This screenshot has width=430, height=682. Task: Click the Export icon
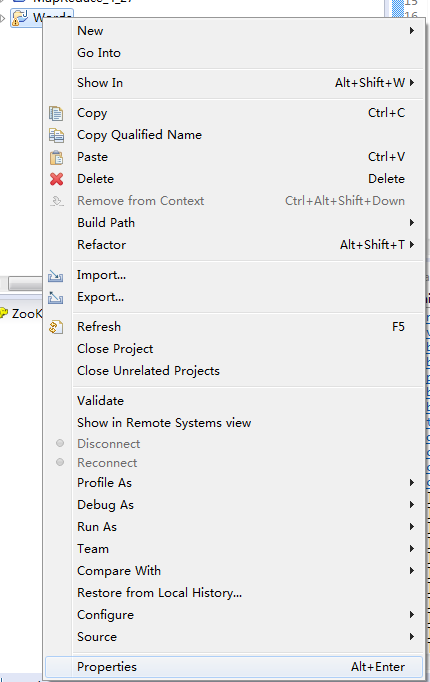[56, 298]
